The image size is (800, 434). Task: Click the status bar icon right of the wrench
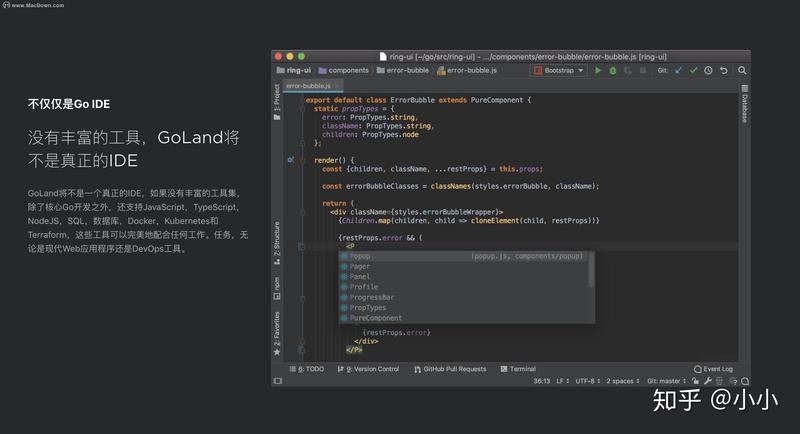pos(719,381)
